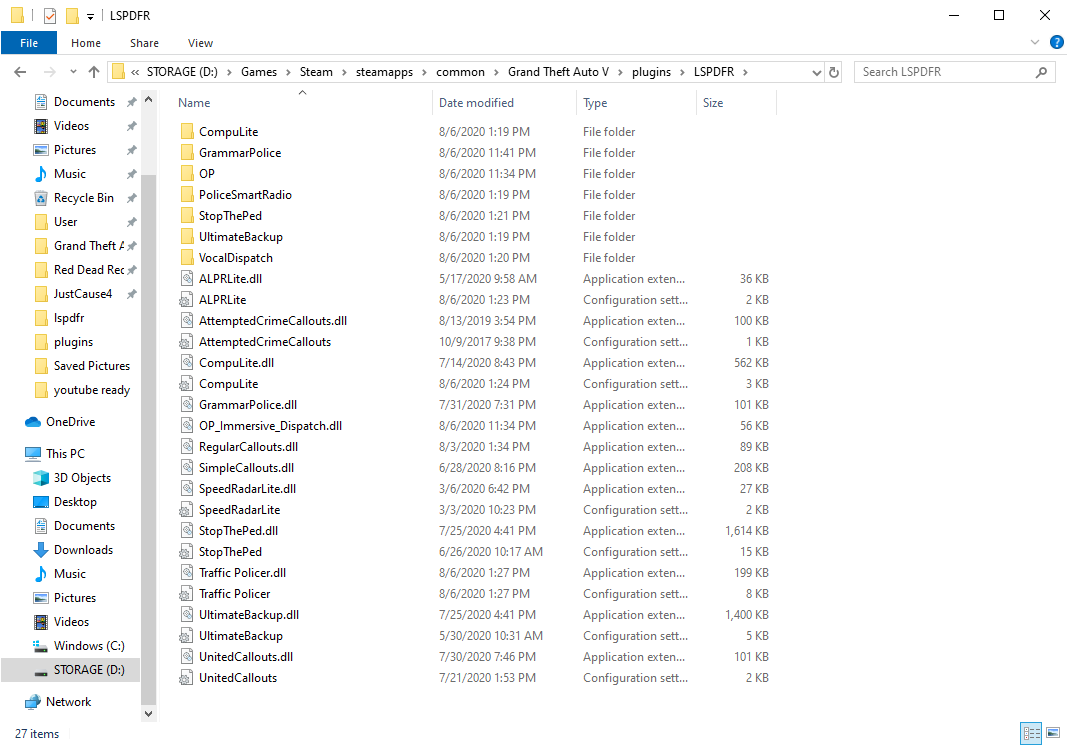Click New Folder quick access toolbar icon
This screenshot has width=1067, height=745.
coord(72,15)
